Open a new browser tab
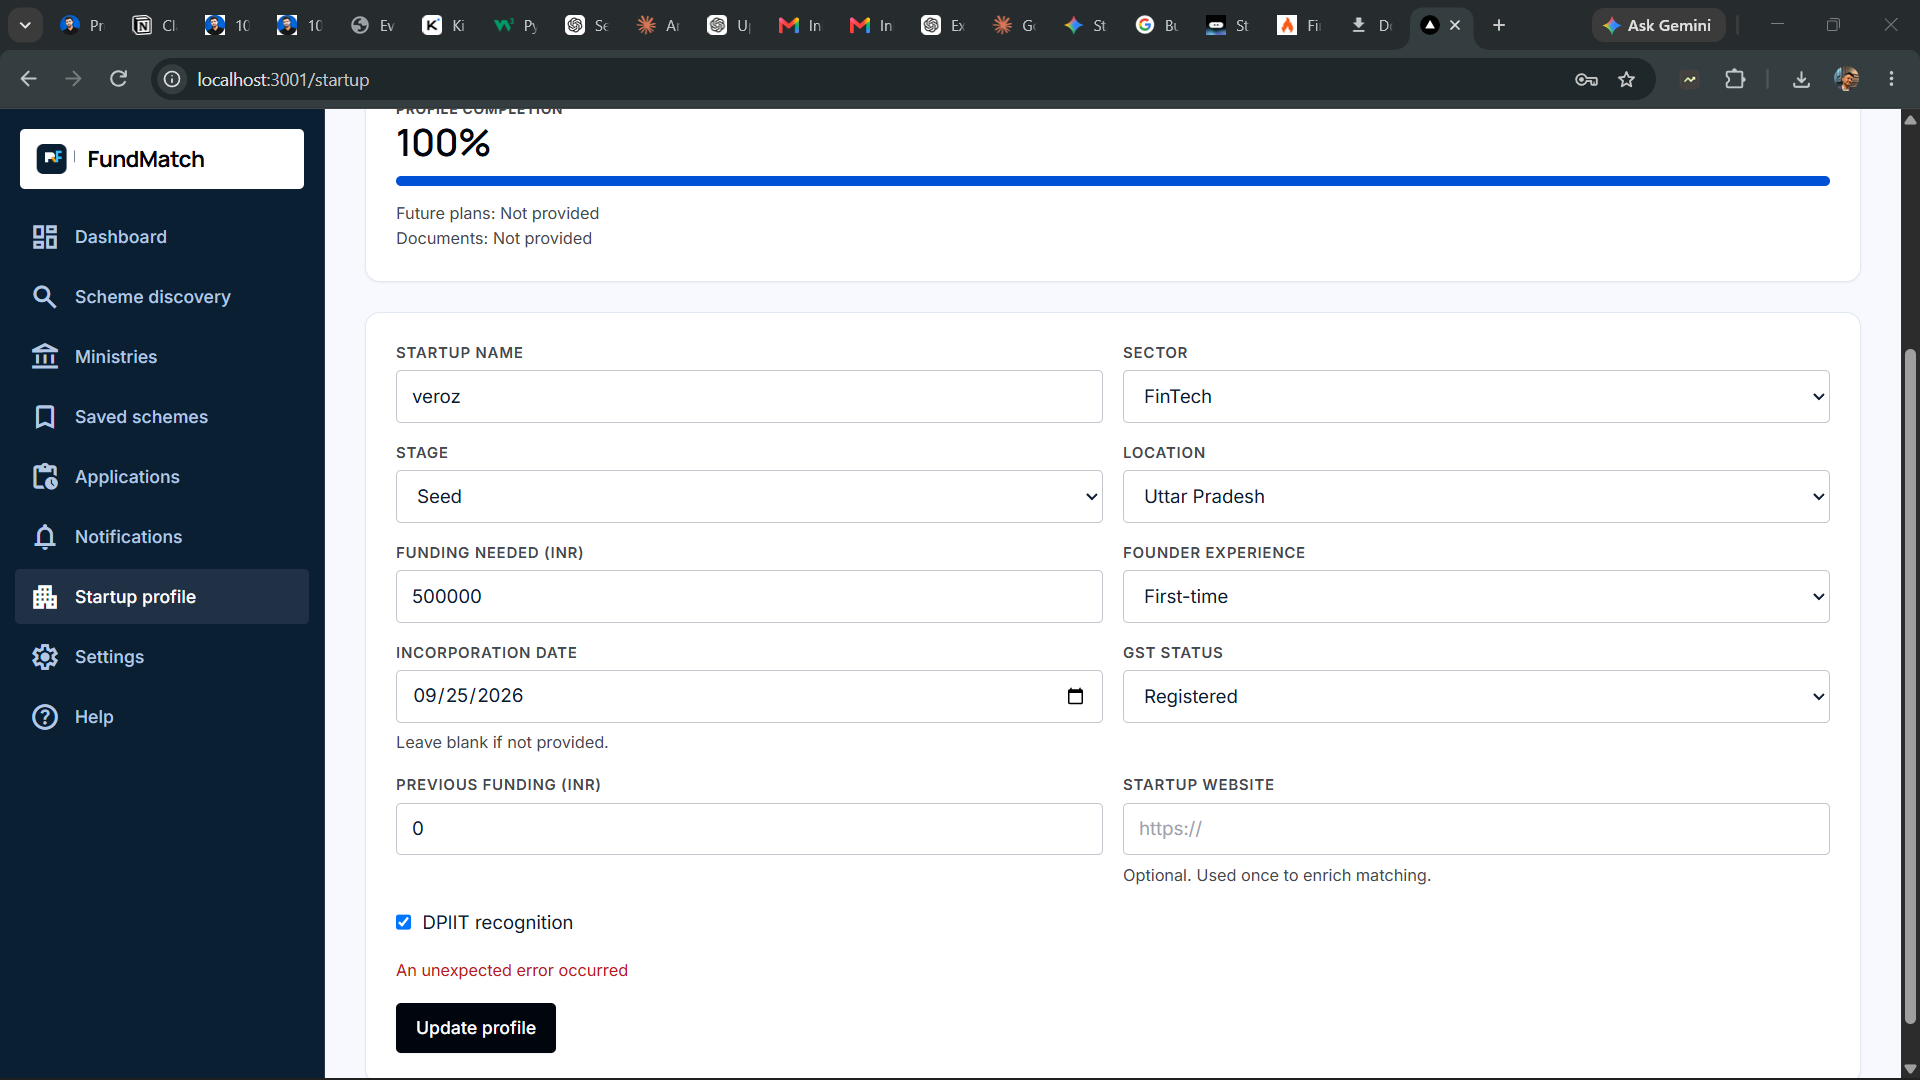 [x=1499, y=25]
